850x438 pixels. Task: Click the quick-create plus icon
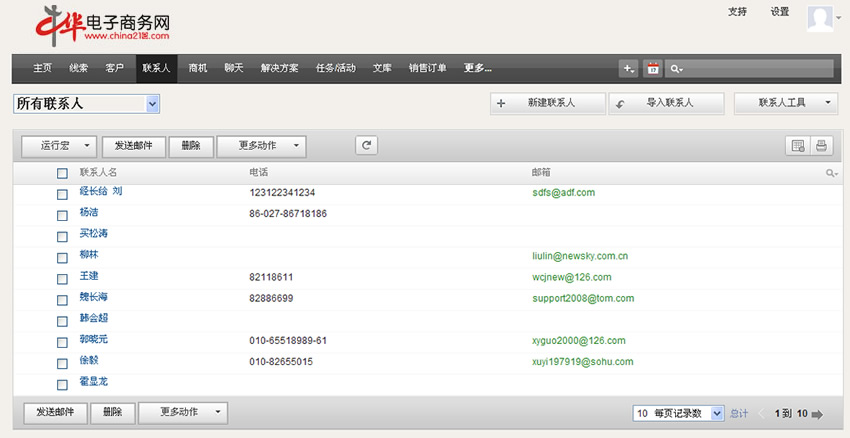[628, 68]
